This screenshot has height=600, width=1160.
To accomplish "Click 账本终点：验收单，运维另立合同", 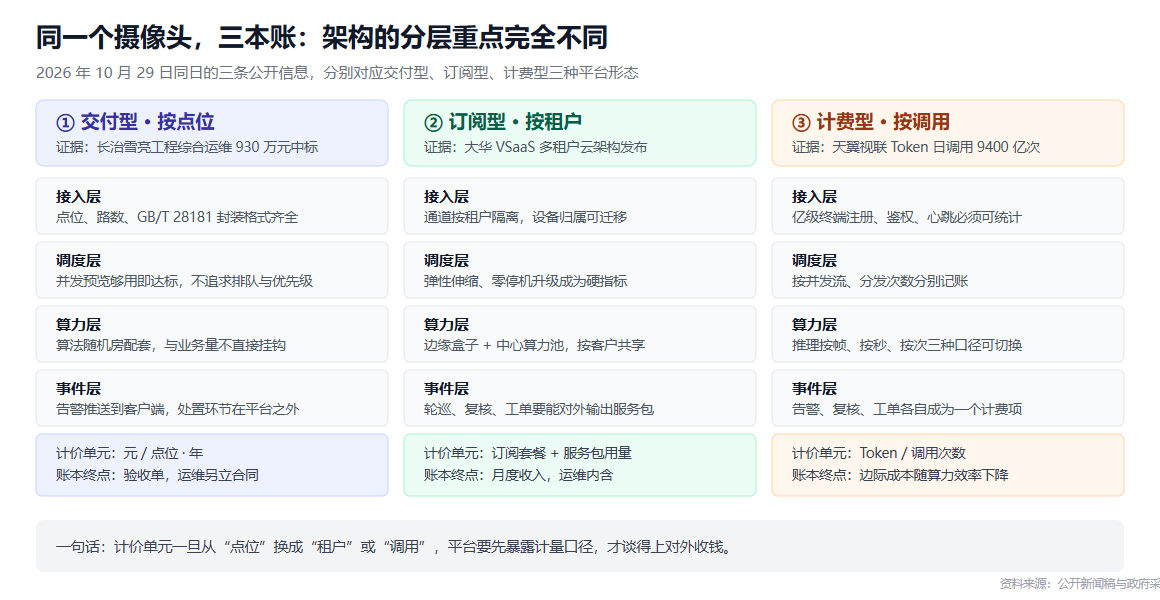I will tap(158, 475).
